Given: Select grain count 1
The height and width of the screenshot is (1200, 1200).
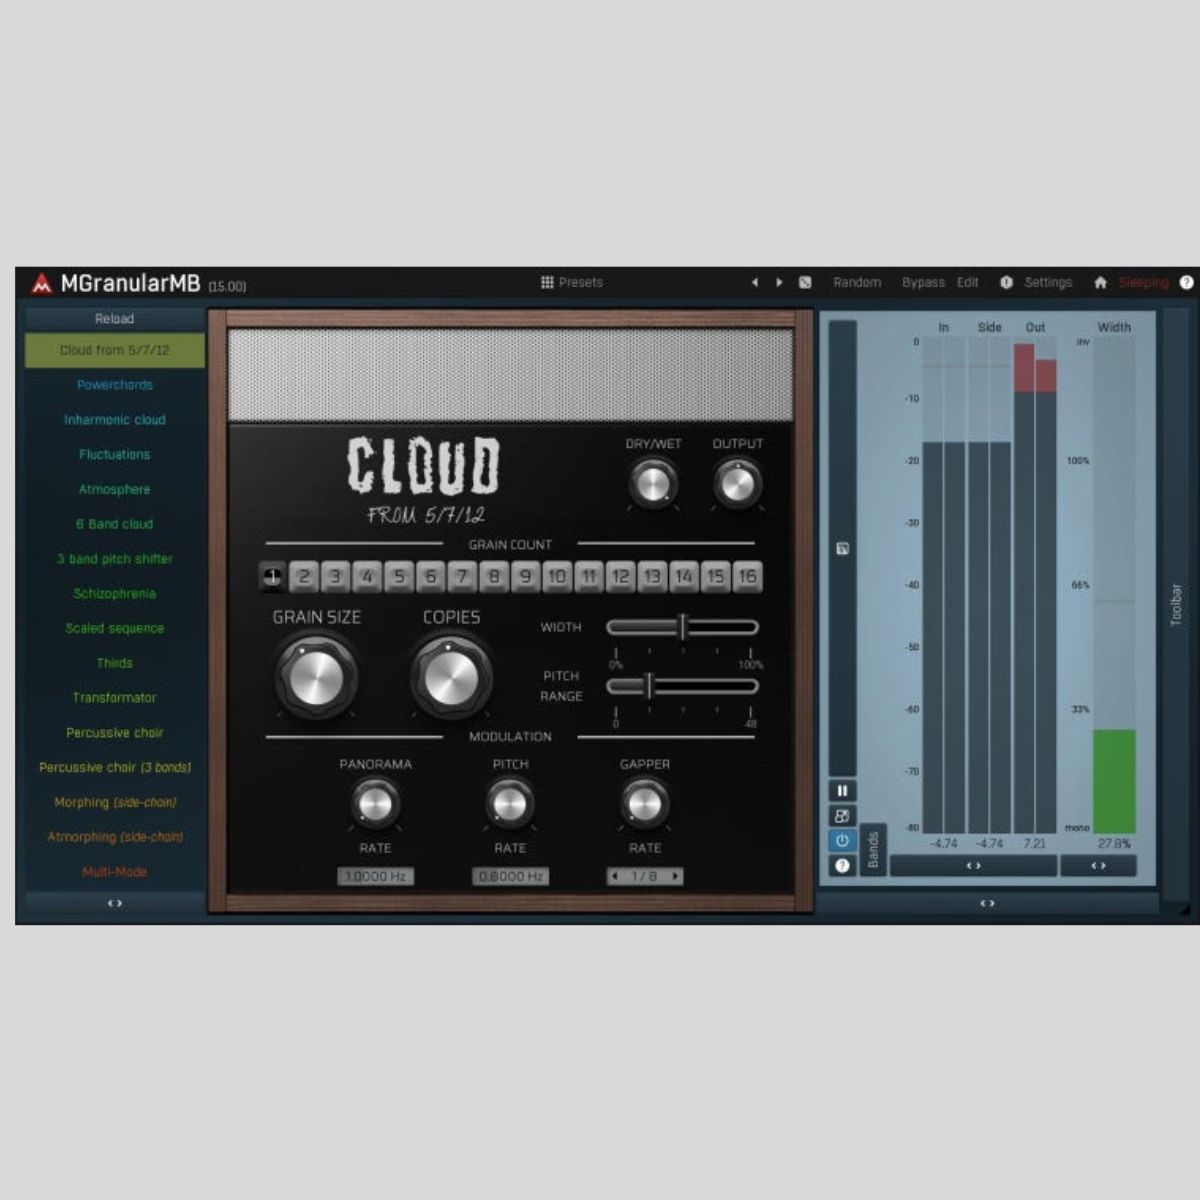Looking at the screenshot, I should click(x=271, y=576).
